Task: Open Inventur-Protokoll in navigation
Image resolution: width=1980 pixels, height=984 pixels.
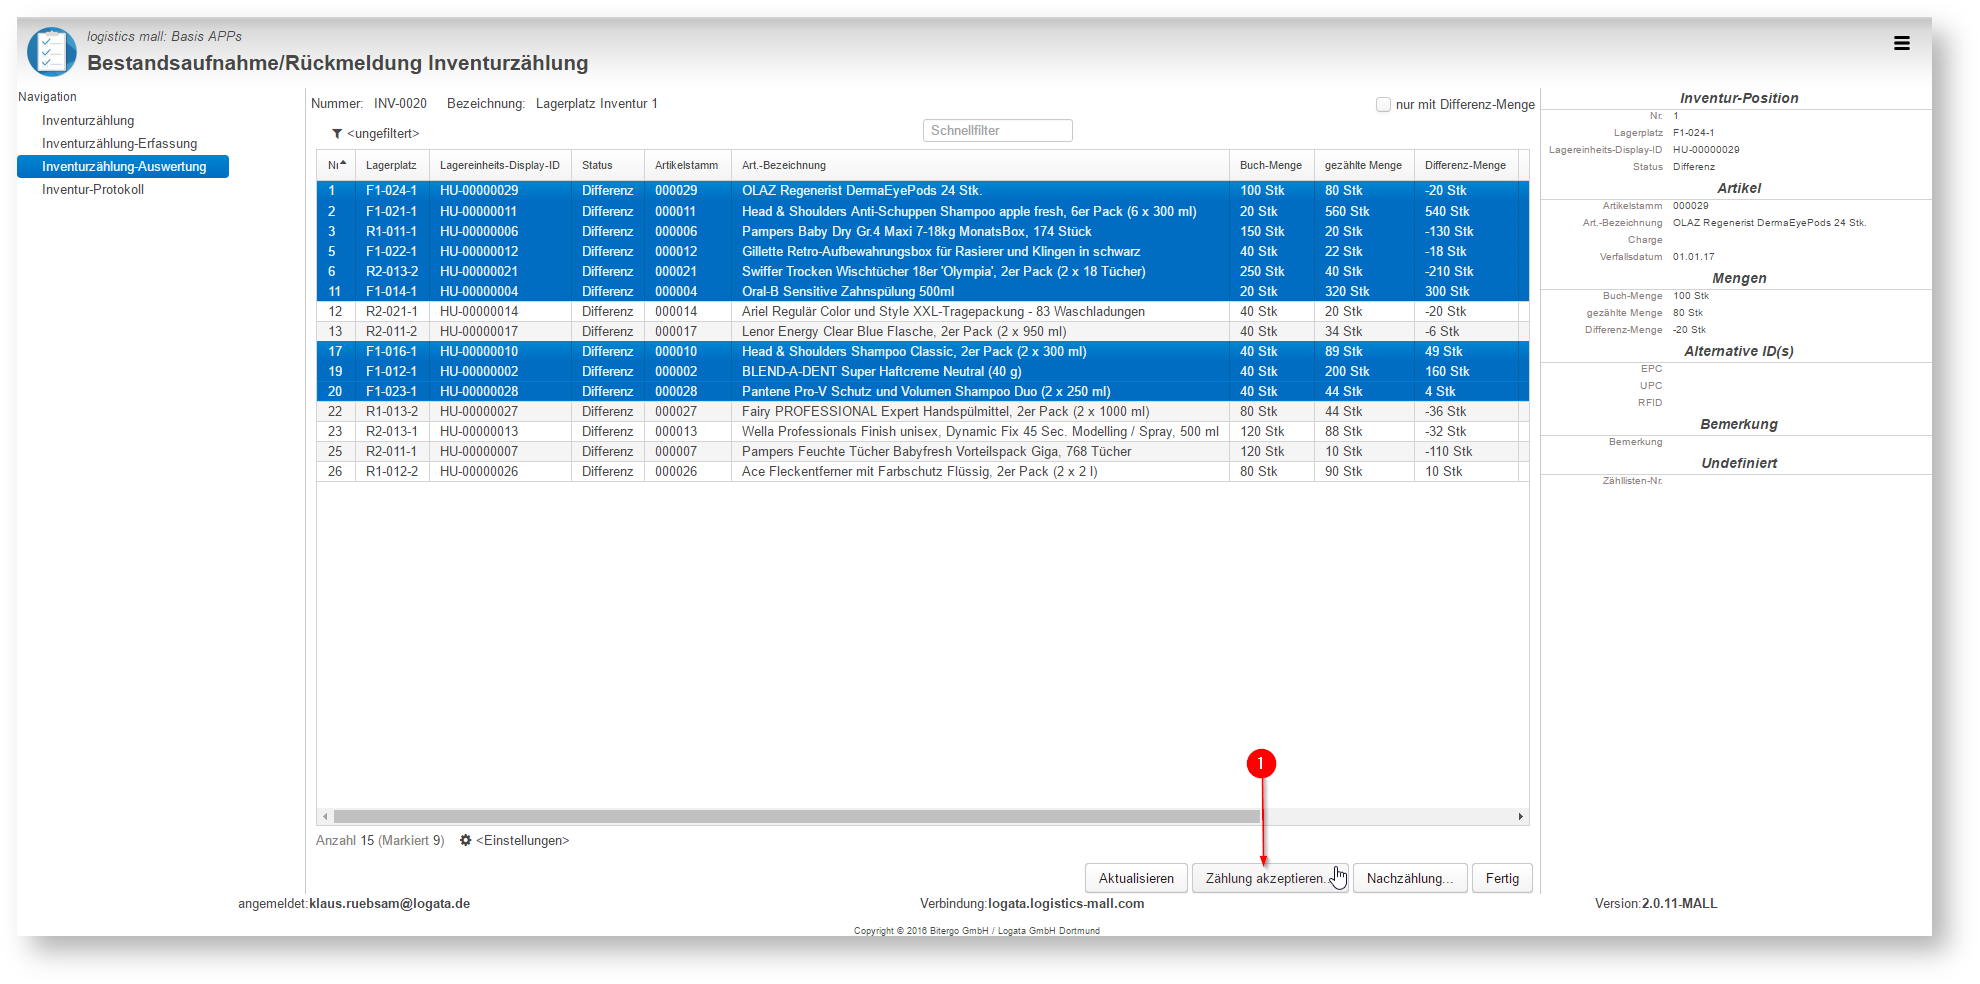Action: point(93,189)
